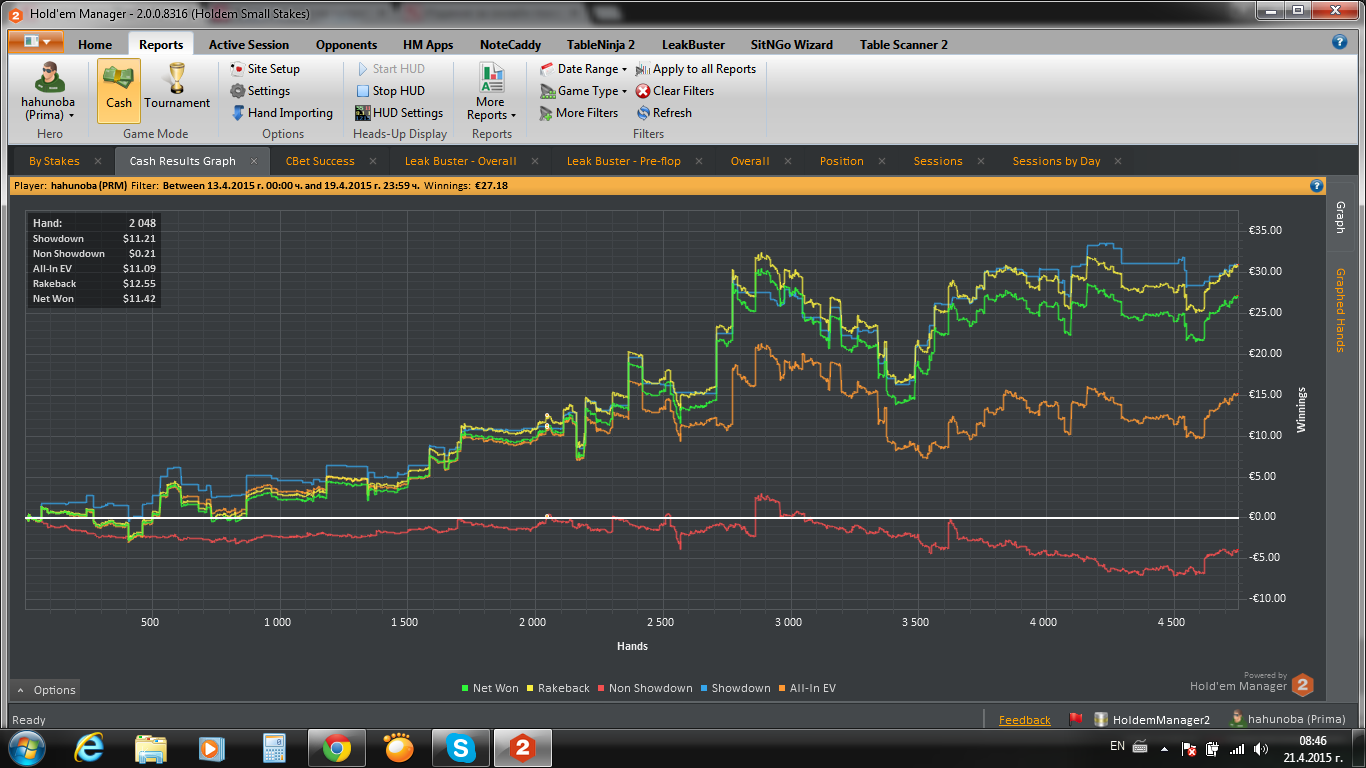Switch to the Active Session tab
The image size is (1366, 768).
[x=249, y=44]
